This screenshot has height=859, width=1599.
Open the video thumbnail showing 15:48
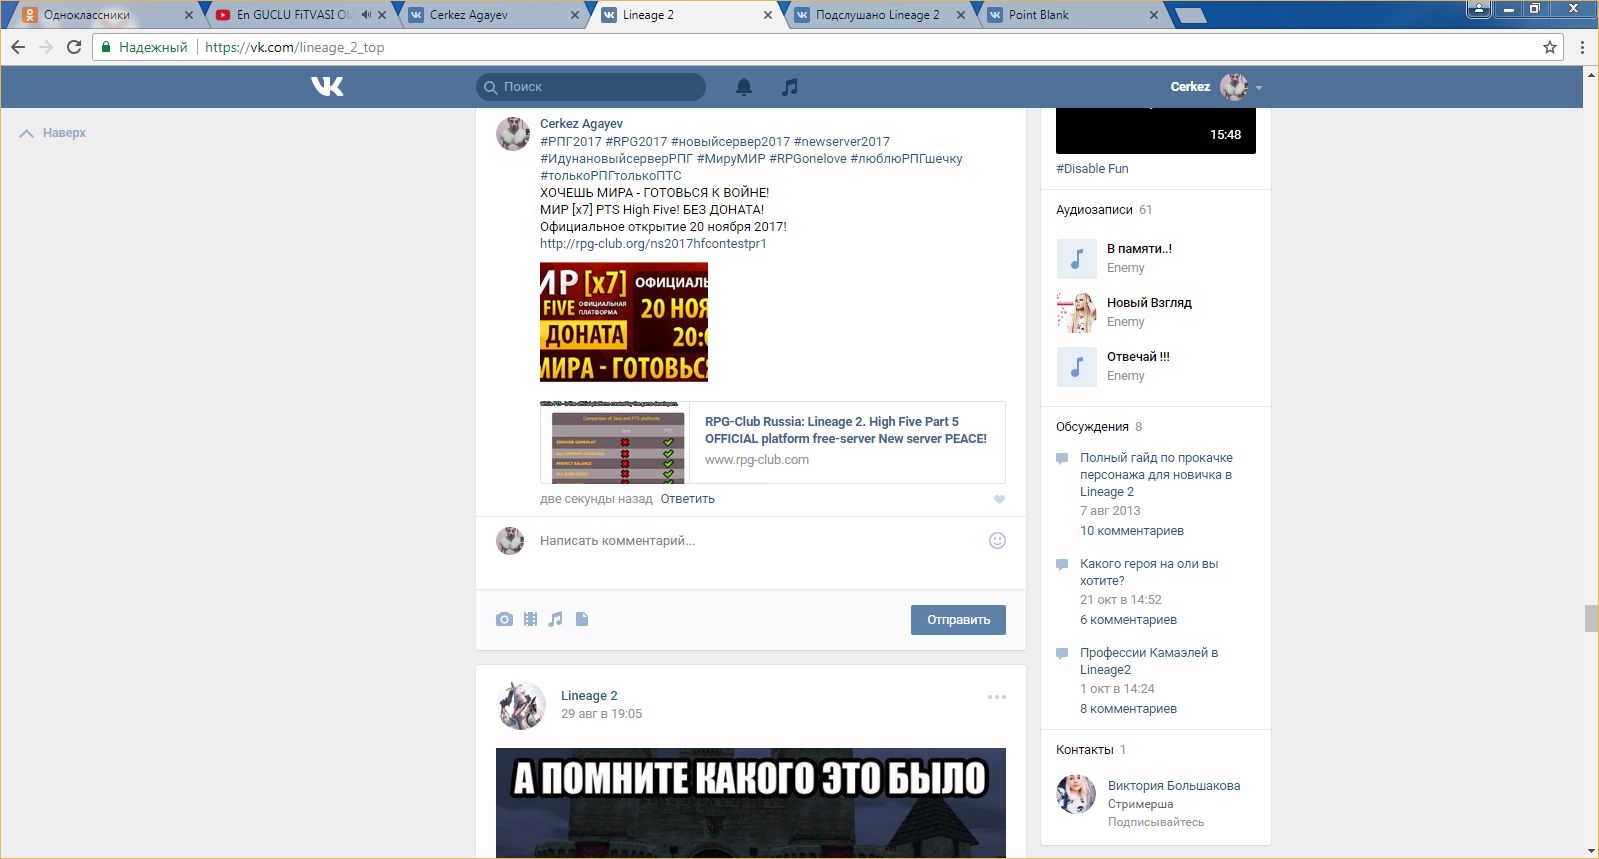tap(1156, 130)
